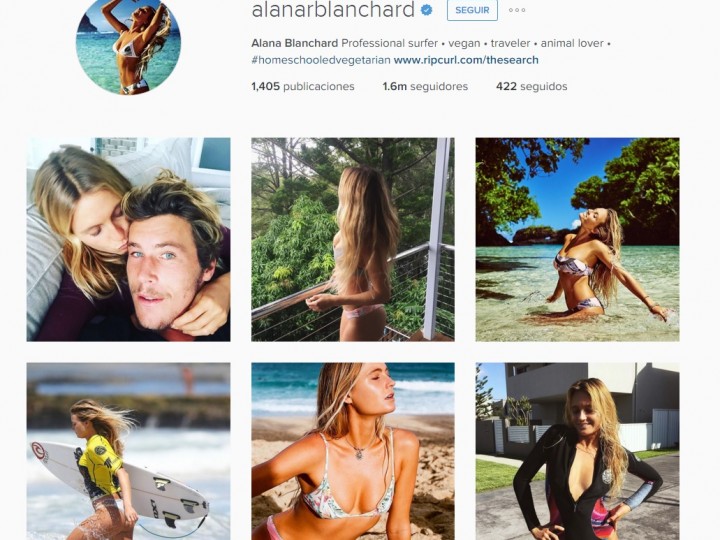Open the 422 seguidos list
The image size is (720, 540).
pos(532,86)
